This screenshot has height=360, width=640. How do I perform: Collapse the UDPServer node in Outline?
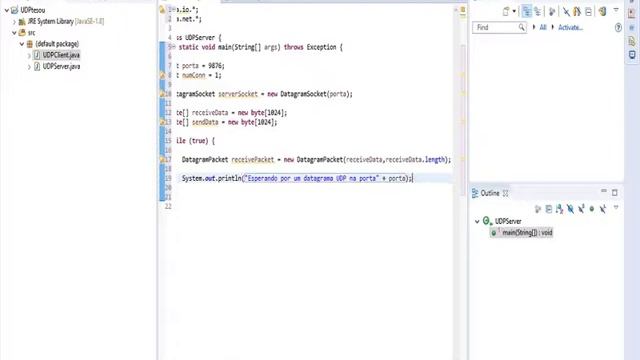pyautogui.click(x=477, y=221)
